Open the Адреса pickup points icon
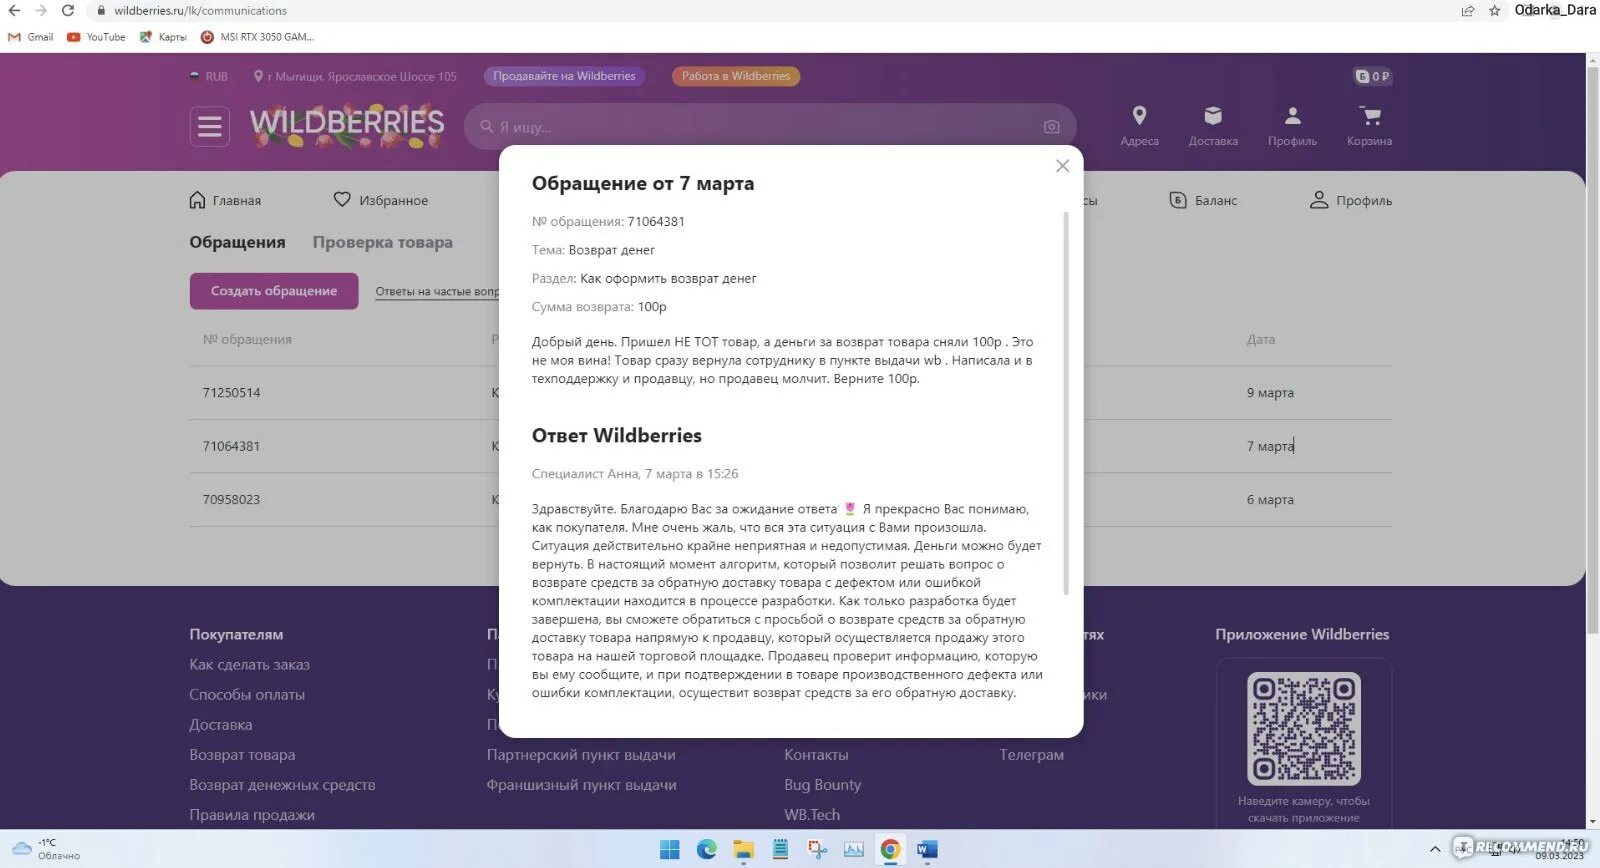 click(x=1139, y=126)
